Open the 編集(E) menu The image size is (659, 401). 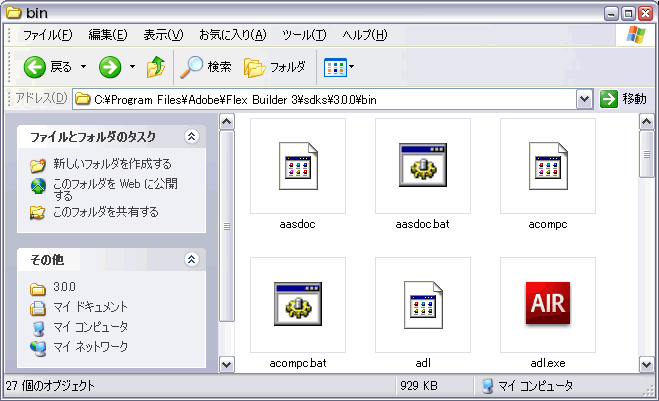108,35
